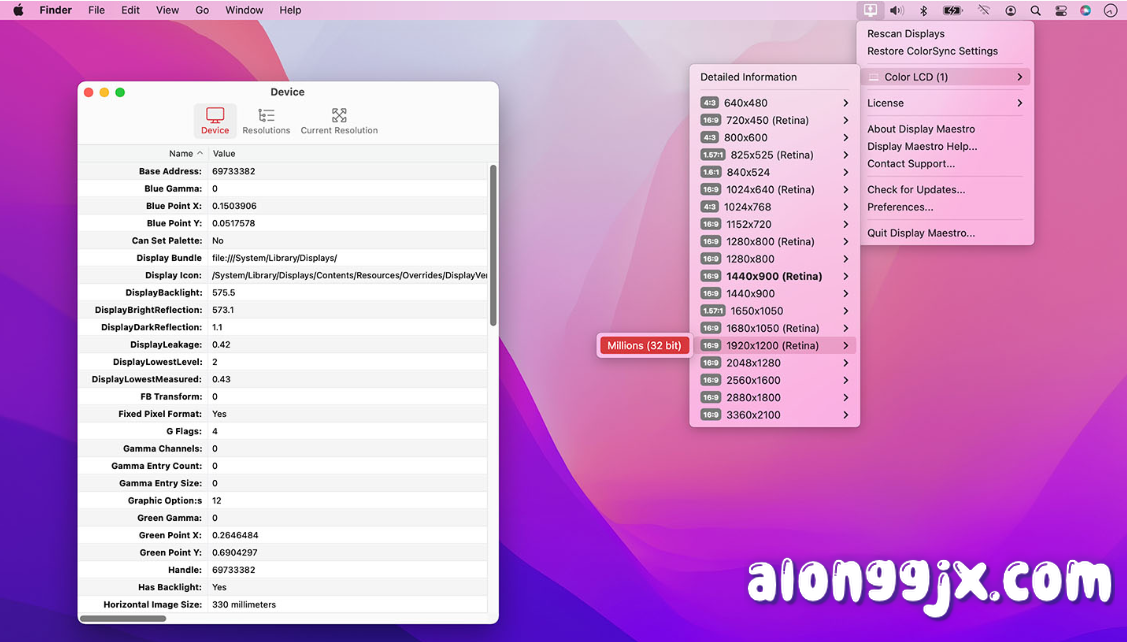Image resolution: width=1127 pixels, height=642 pixels.
Task: Open Siri from the menu bar
Action: coord(1085,10)
